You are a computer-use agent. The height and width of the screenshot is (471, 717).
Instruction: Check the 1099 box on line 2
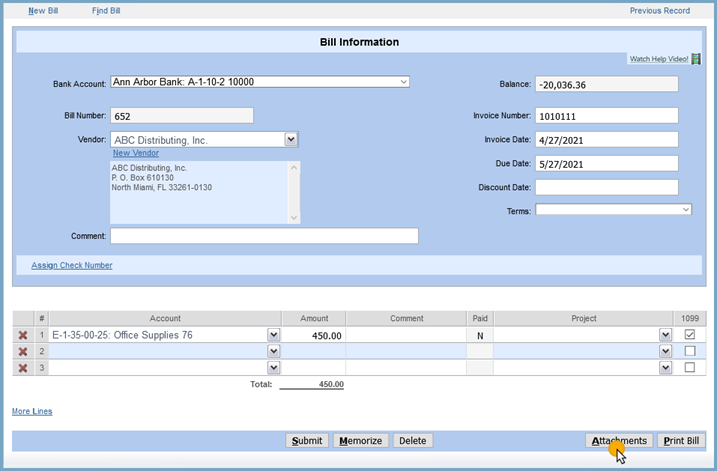click(690, 351)
